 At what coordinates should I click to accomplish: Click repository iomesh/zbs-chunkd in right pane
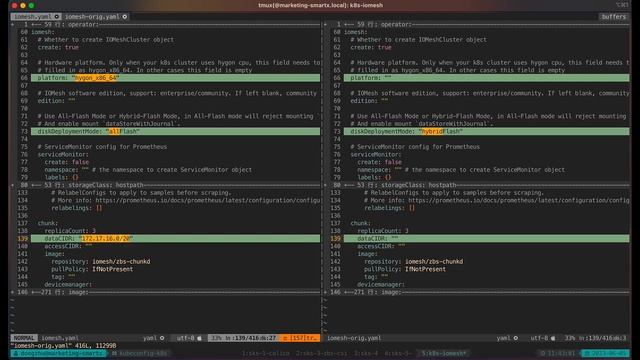[413, 262]
